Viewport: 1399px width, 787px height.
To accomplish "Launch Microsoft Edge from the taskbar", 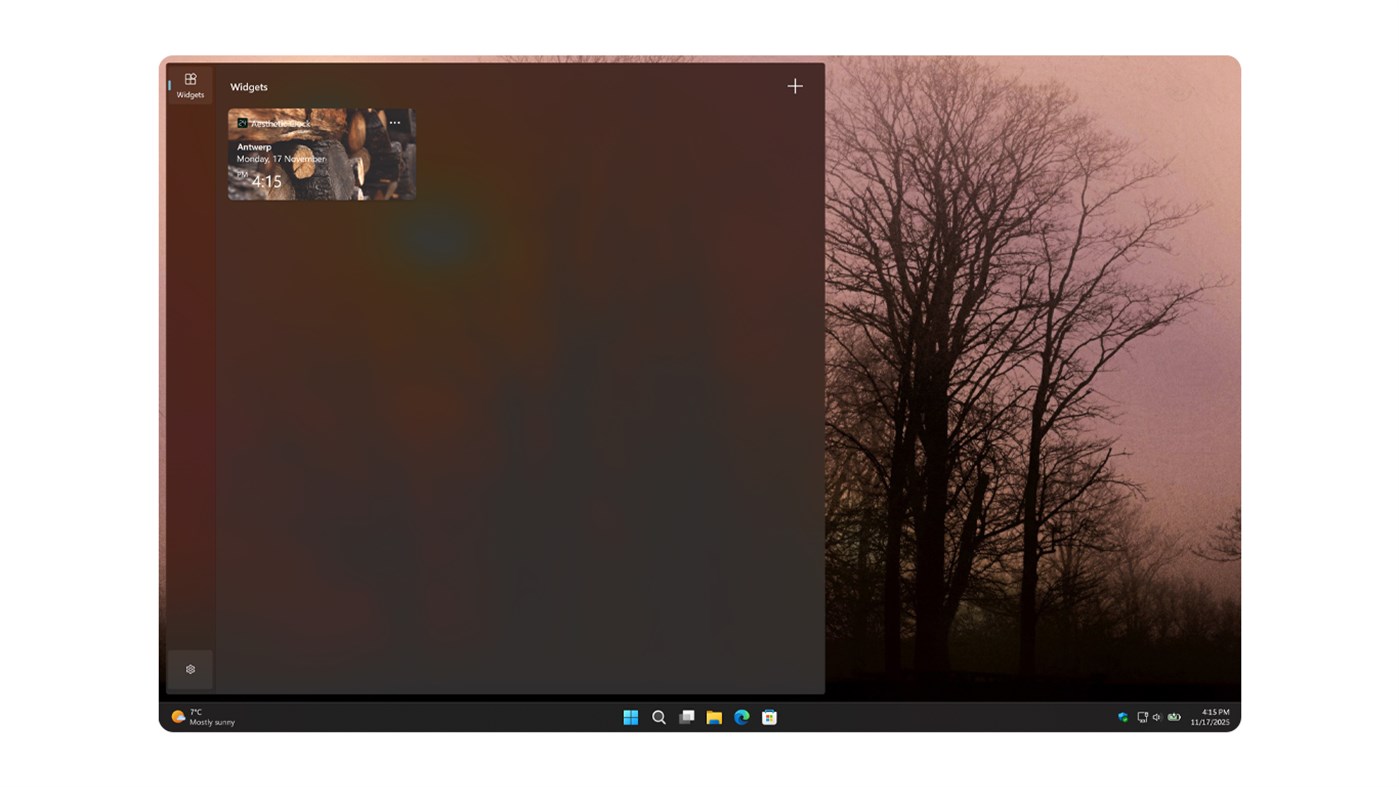I will point(742,717).
